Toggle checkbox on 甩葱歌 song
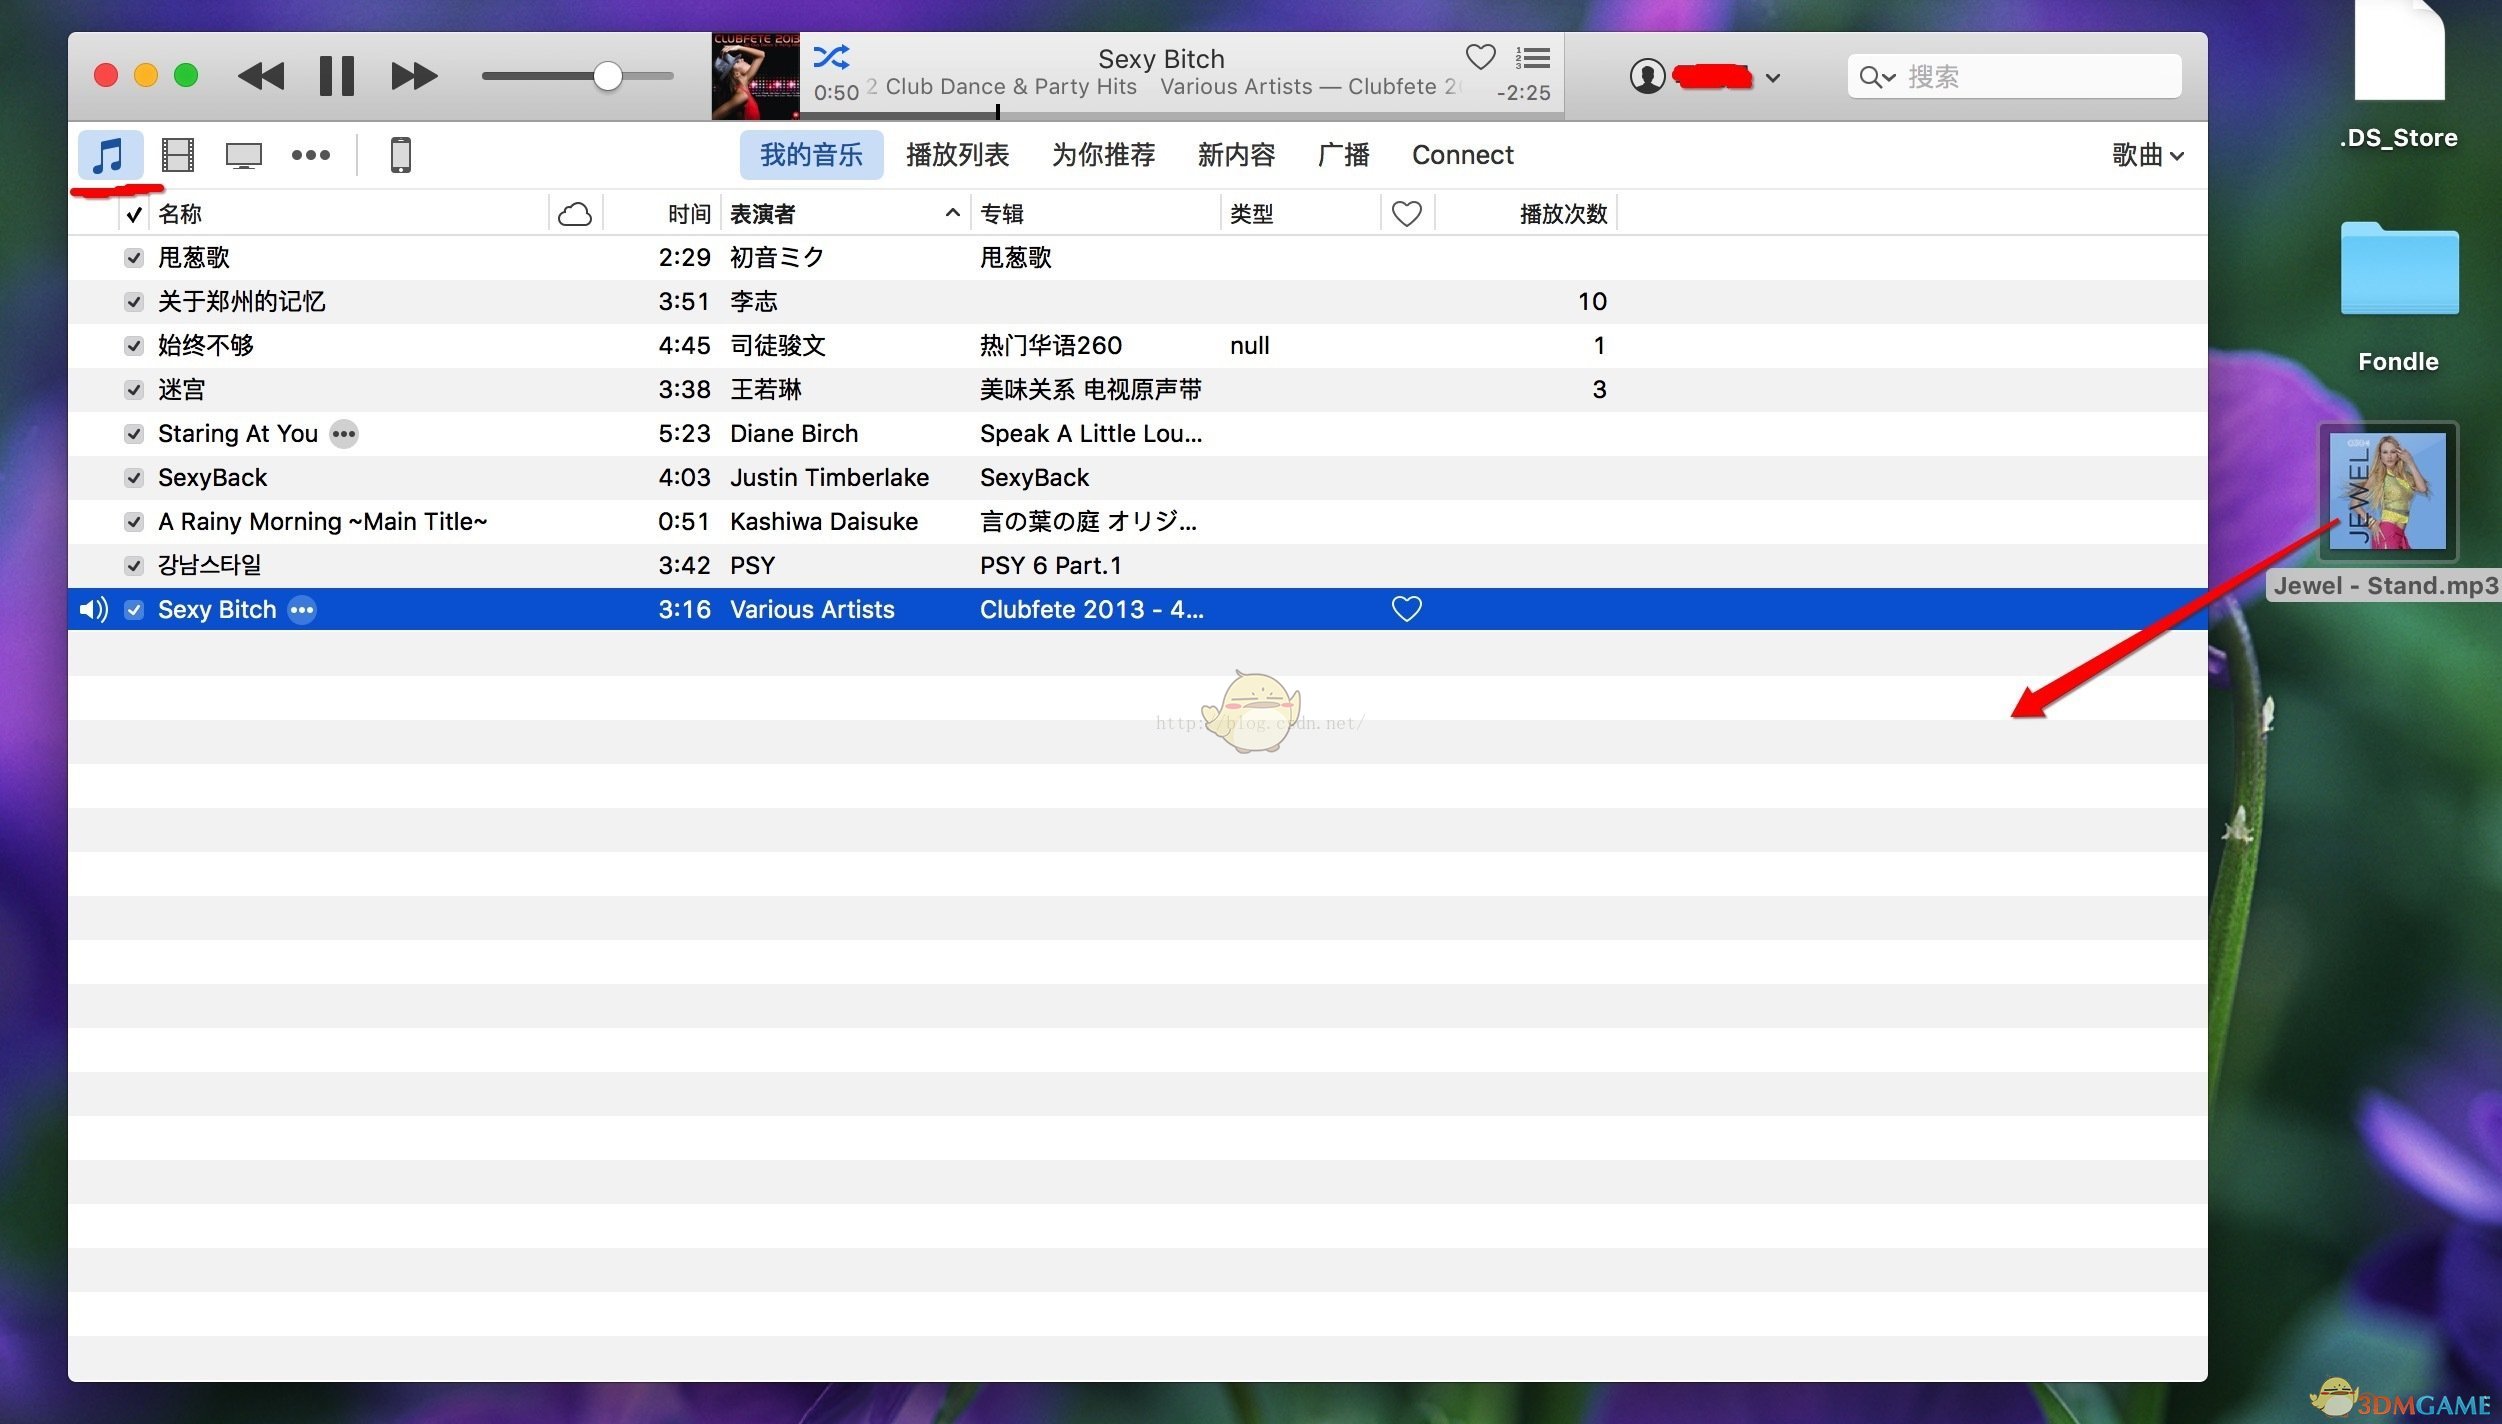Screen dimensions: 2502x1424 [x=136, y=256]
